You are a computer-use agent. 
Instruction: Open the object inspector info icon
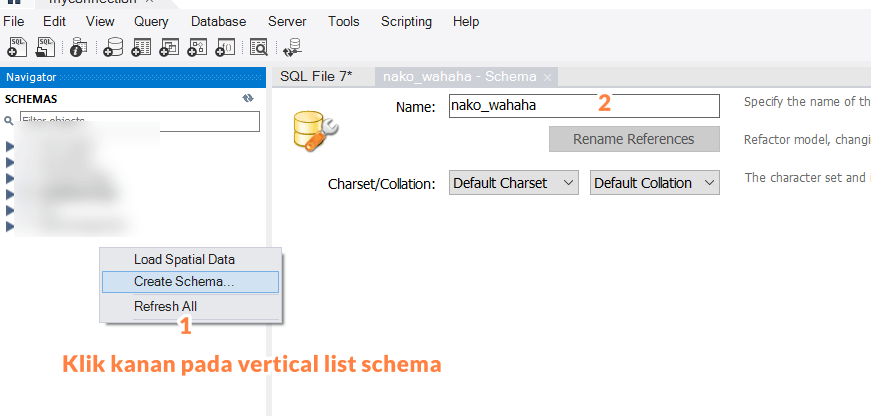[x=79, y=45]
